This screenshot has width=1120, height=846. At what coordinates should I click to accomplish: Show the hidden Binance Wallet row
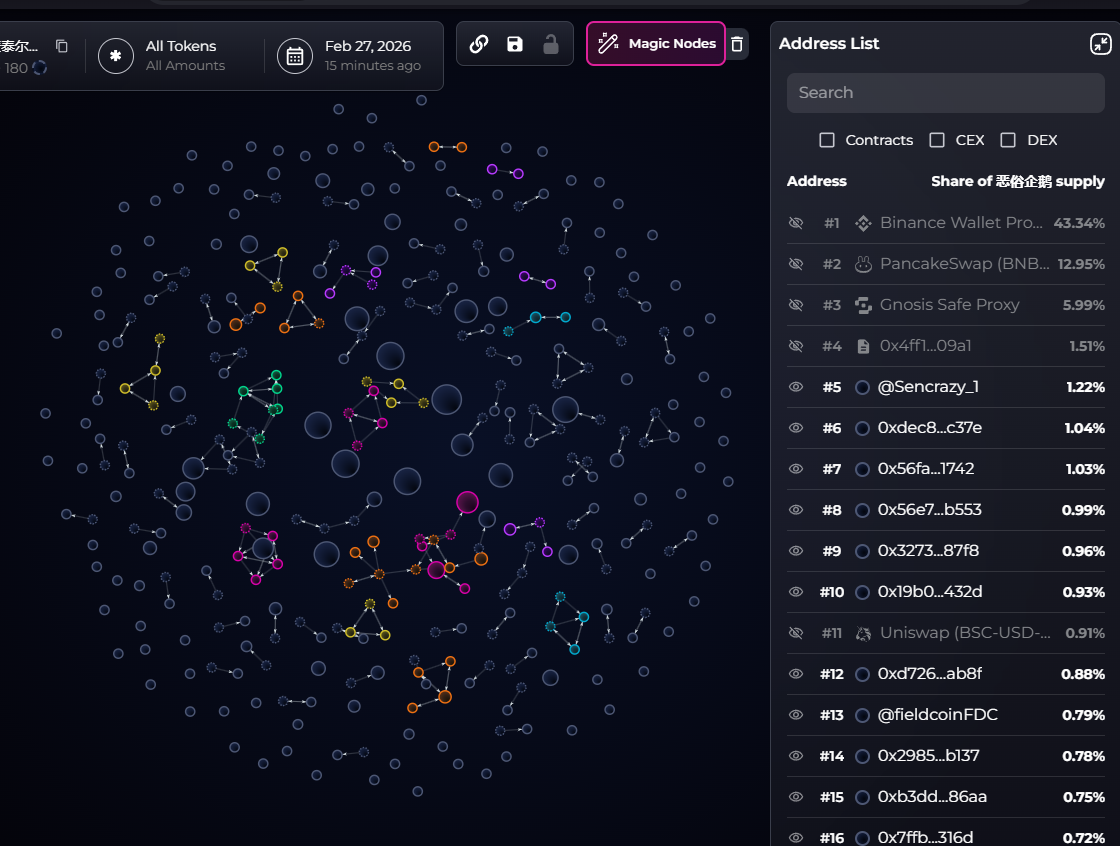click(796, 223)
